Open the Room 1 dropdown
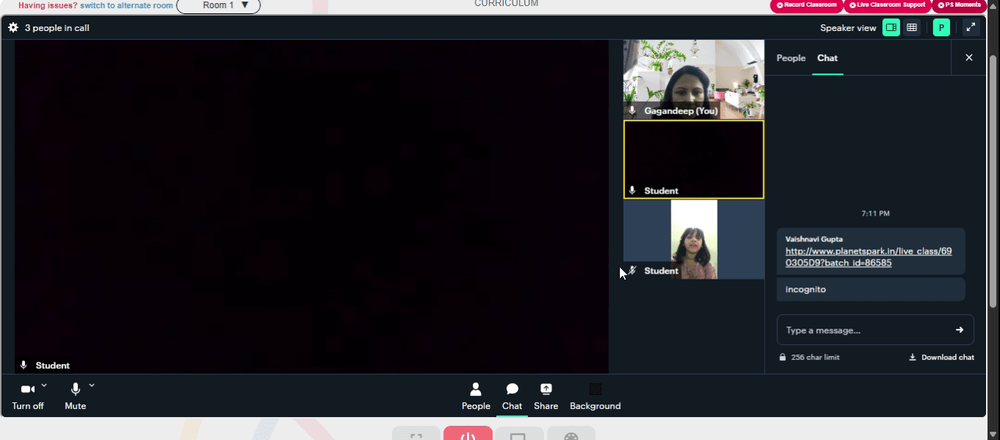The image size is (1000, 440). [x=218, y=5]
